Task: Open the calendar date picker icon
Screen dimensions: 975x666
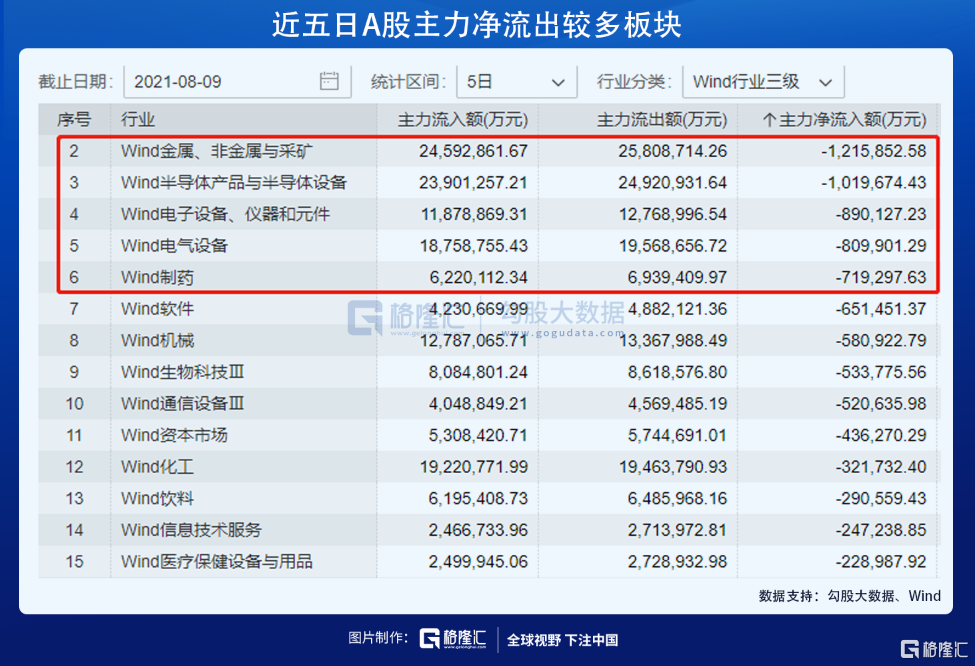Action: pyautogui.click(x=329, y=81)
